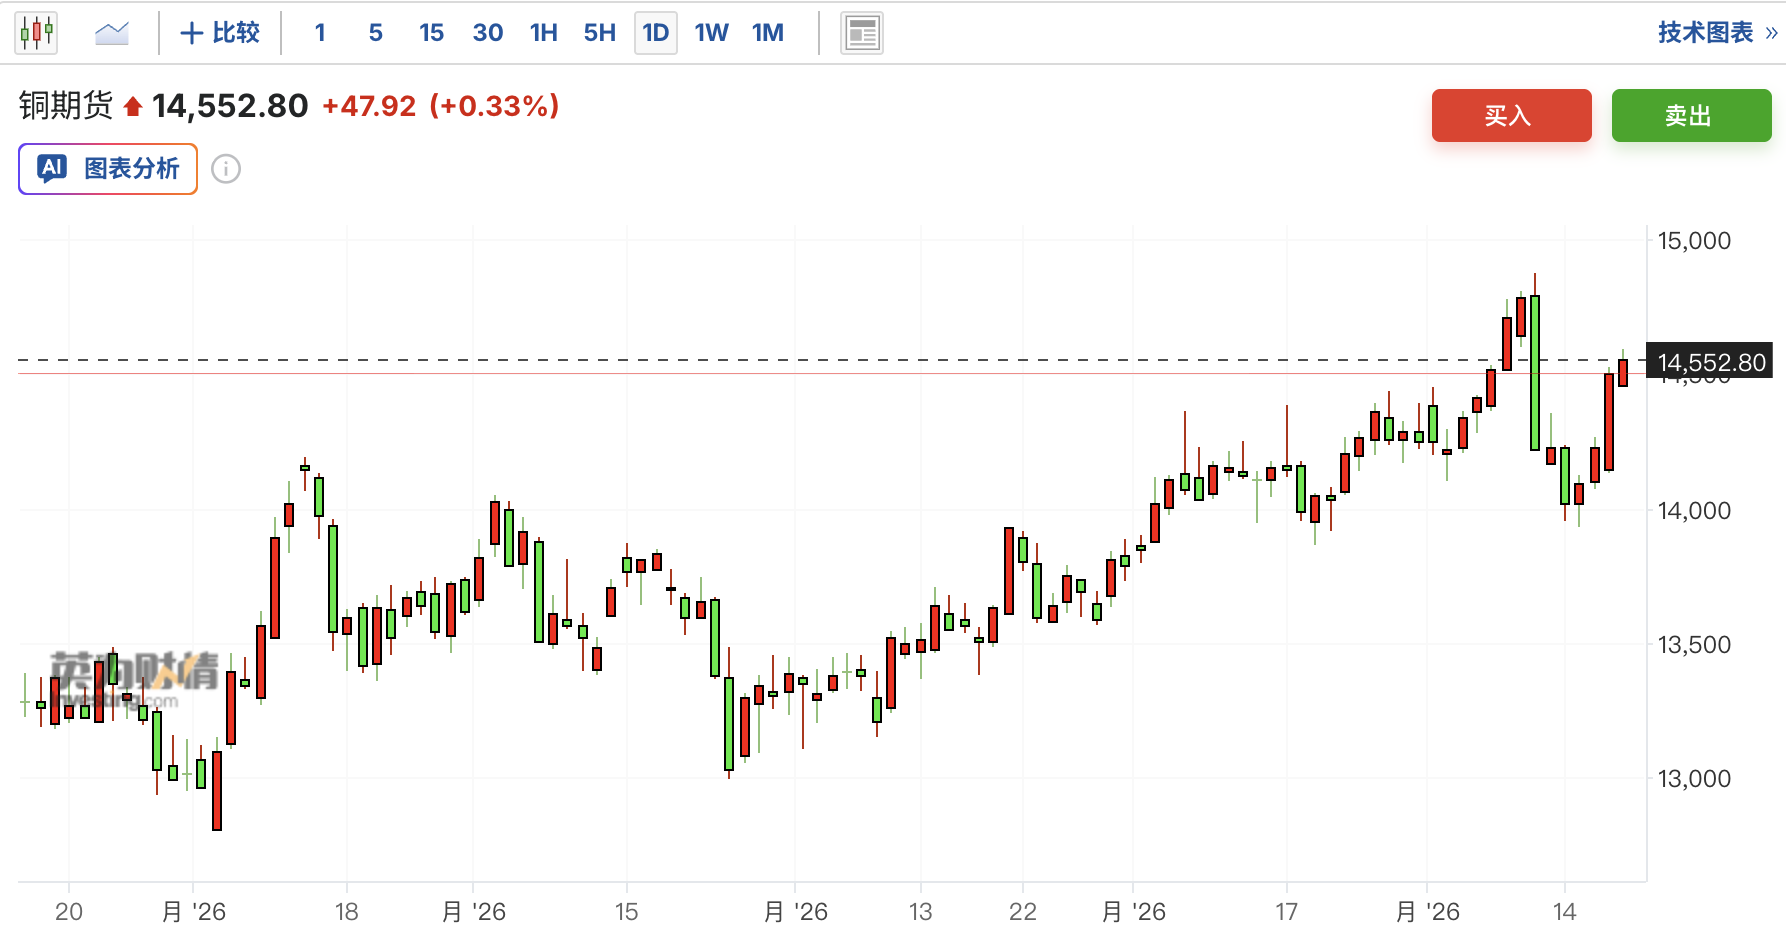Select the 5 minute interval
The width and height of the screenshot is (1786, 940).
pos(376,33)
